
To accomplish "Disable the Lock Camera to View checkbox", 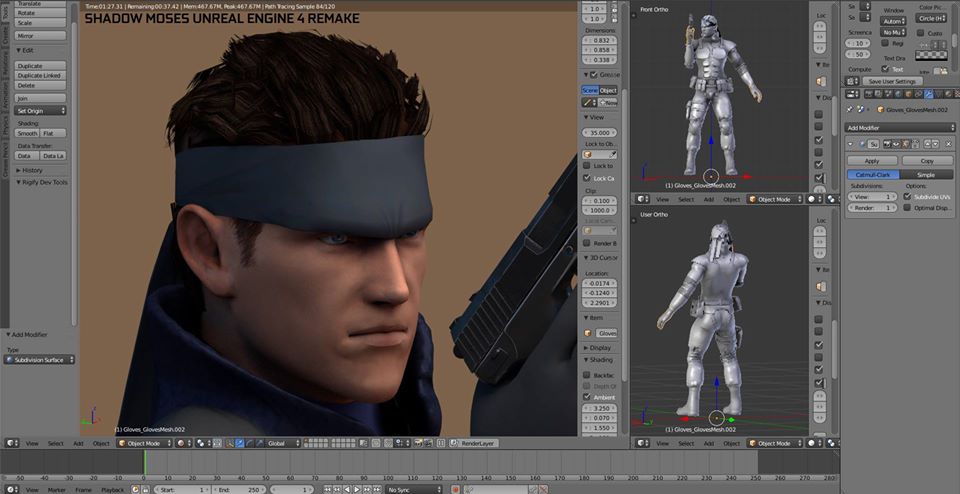I will click(x=587, y=178).
